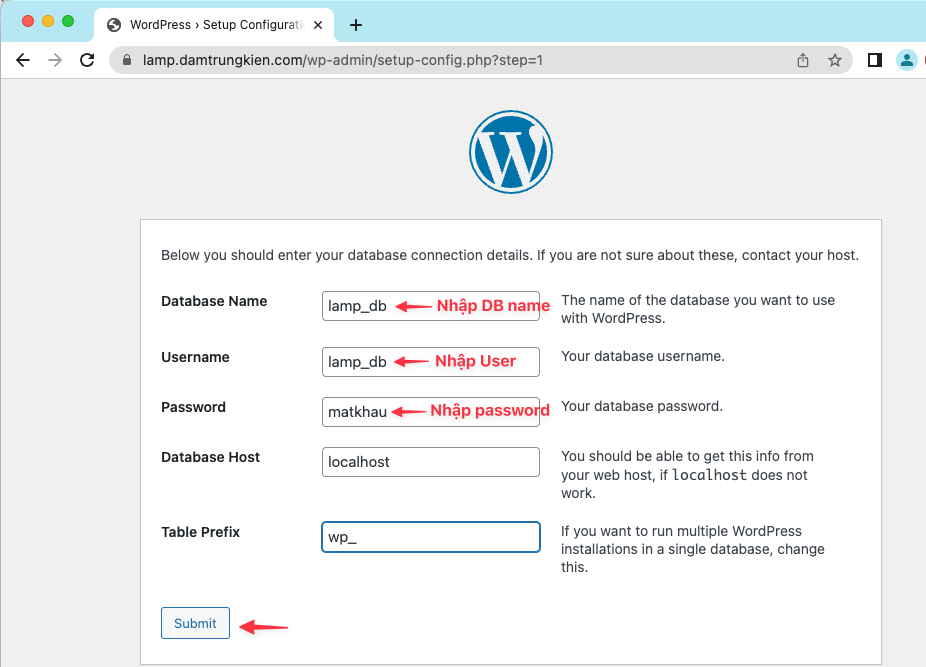
Task: Click the Database Name label
Action: tap(214, 301)
